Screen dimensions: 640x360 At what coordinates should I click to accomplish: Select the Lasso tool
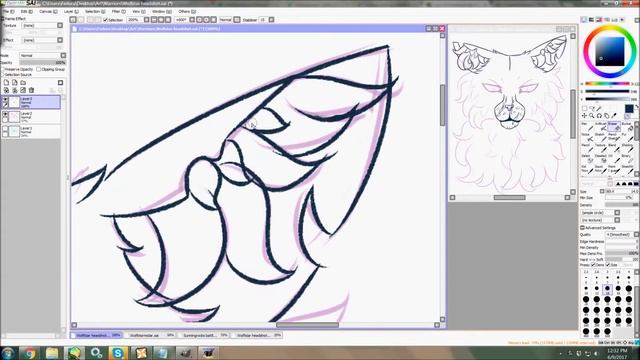point(591,109)
